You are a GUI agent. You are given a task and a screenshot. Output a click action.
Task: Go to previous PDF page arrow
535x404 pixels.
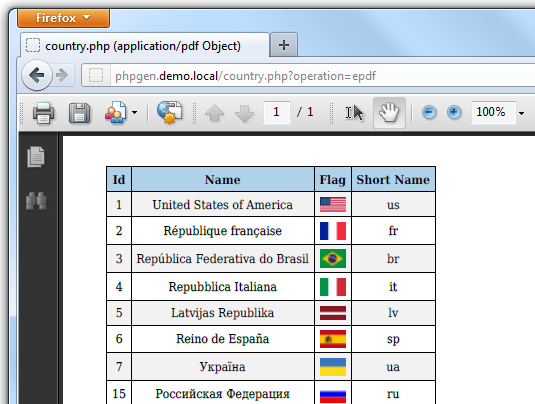click(214, 113)
